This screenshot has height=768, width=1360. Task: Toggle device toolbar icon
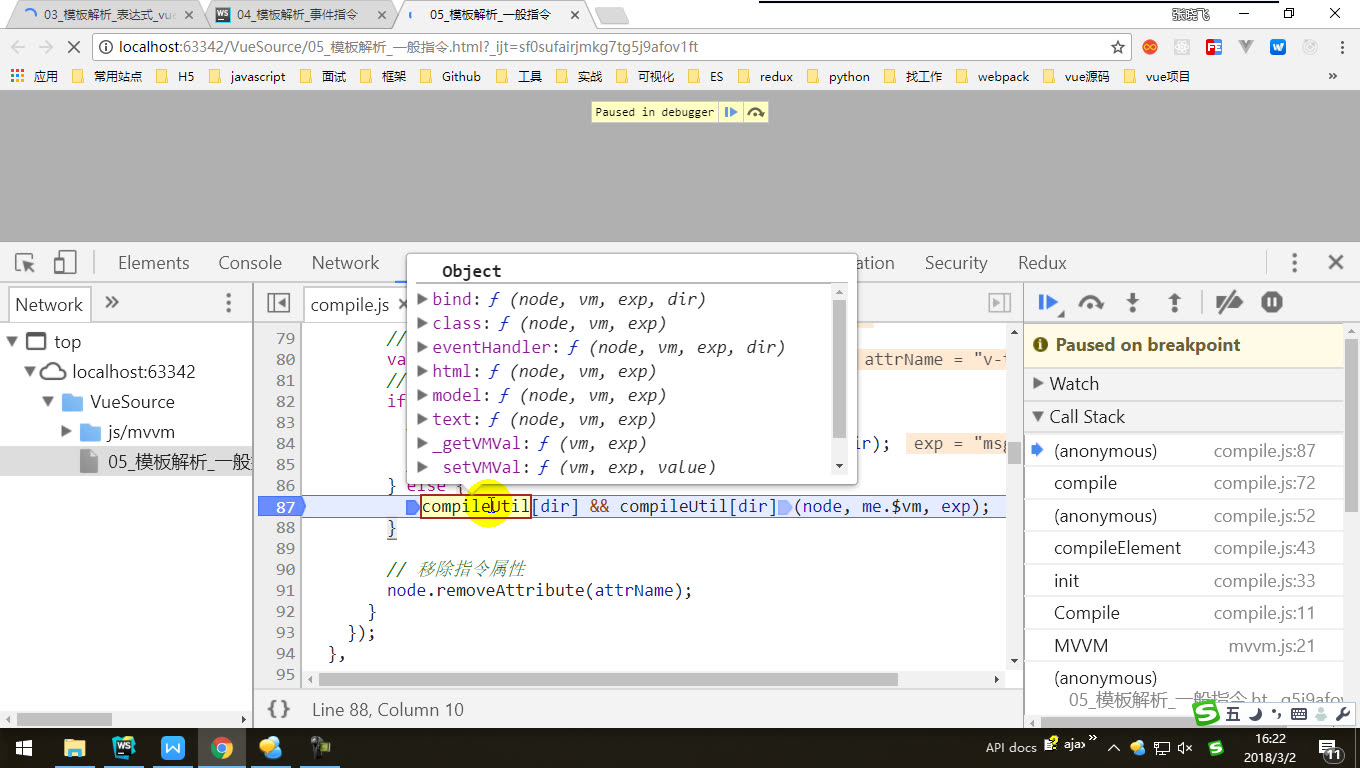tap(65, 263)
